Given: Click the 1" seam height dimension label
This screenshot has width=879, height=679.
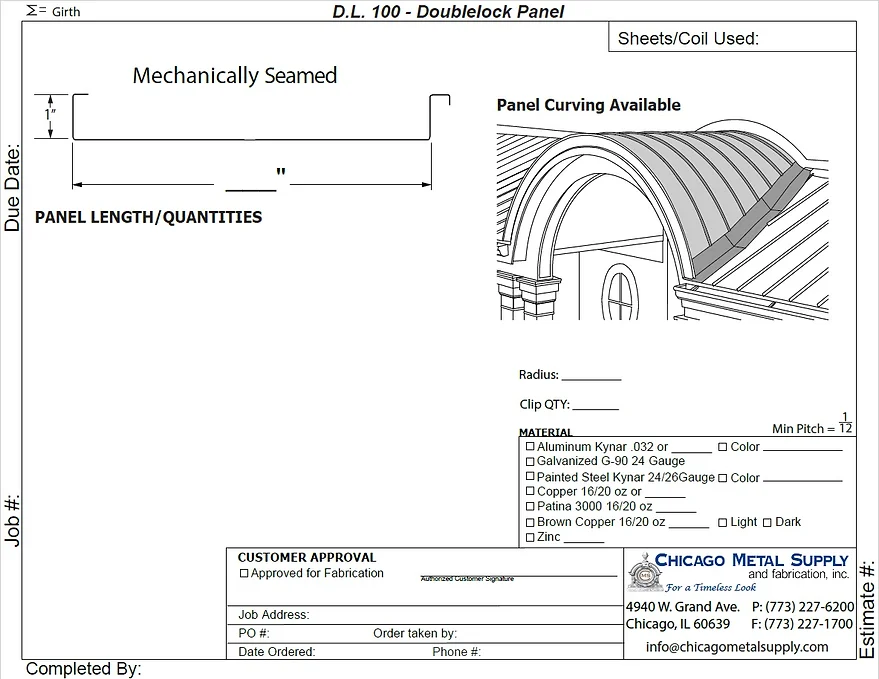Looking at the screenshot, I should 50,114.
